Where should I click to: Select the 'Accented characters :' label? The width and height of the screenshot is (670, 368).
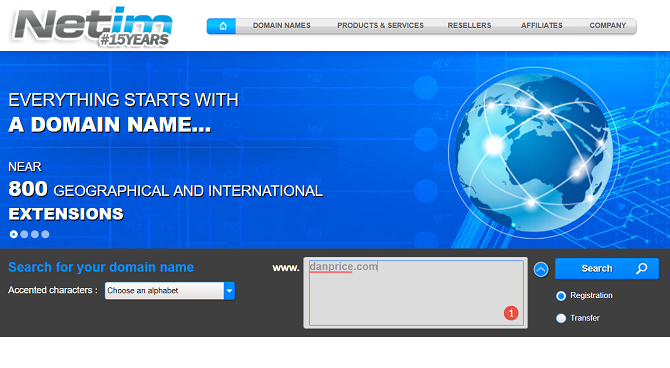(x=53, y=290)
